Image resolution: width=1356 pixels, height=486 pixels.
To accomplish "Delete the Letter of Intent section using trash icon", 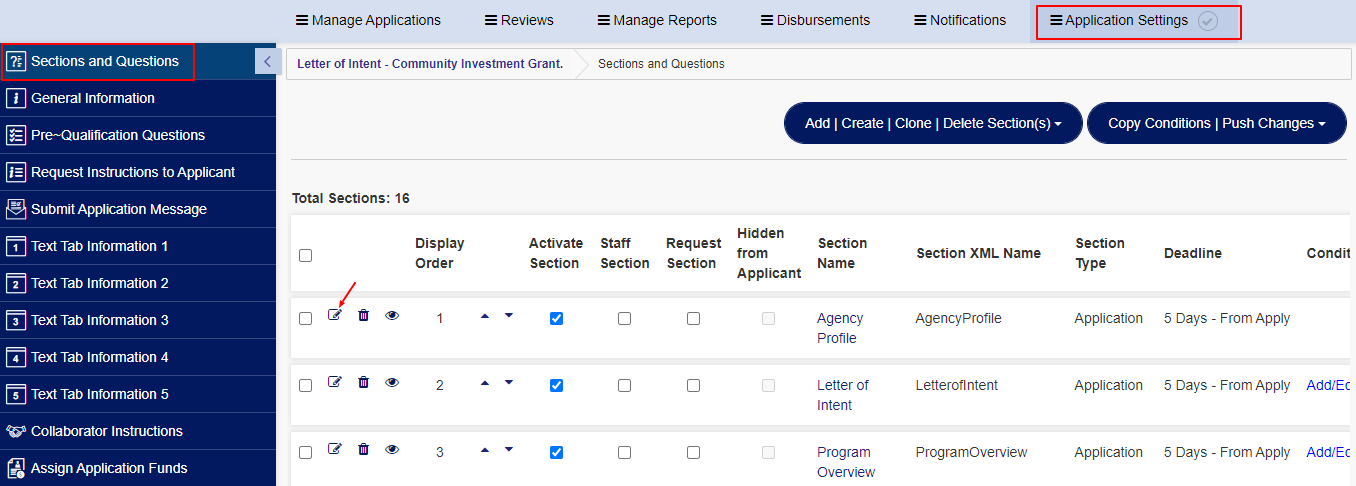I will pyautogui.click(x=363, y=382).
